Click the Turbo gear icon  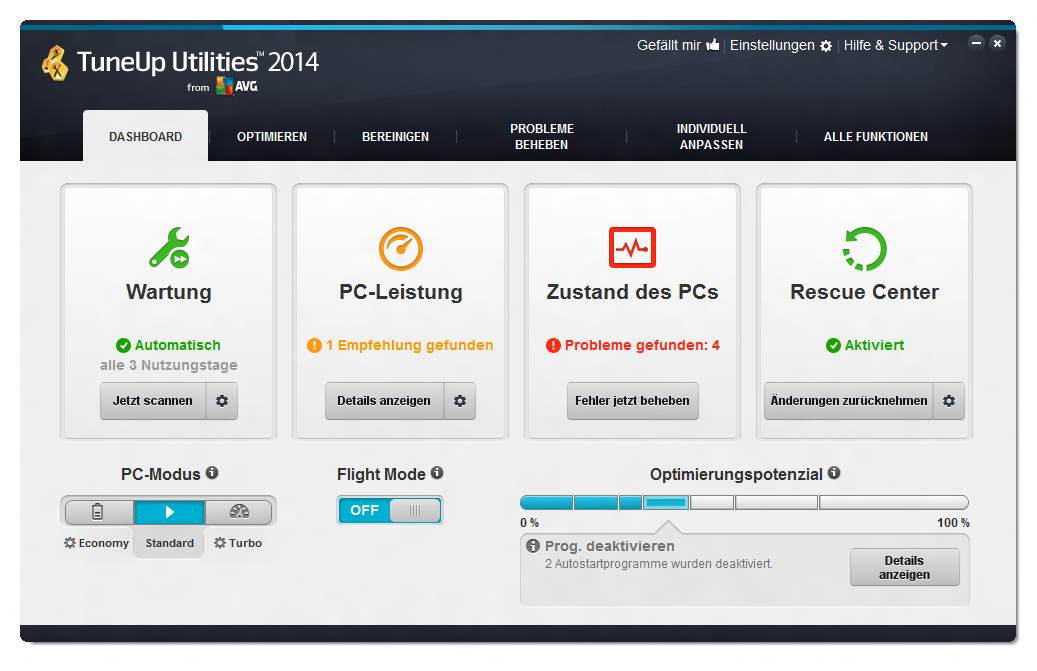pos(220,543)
